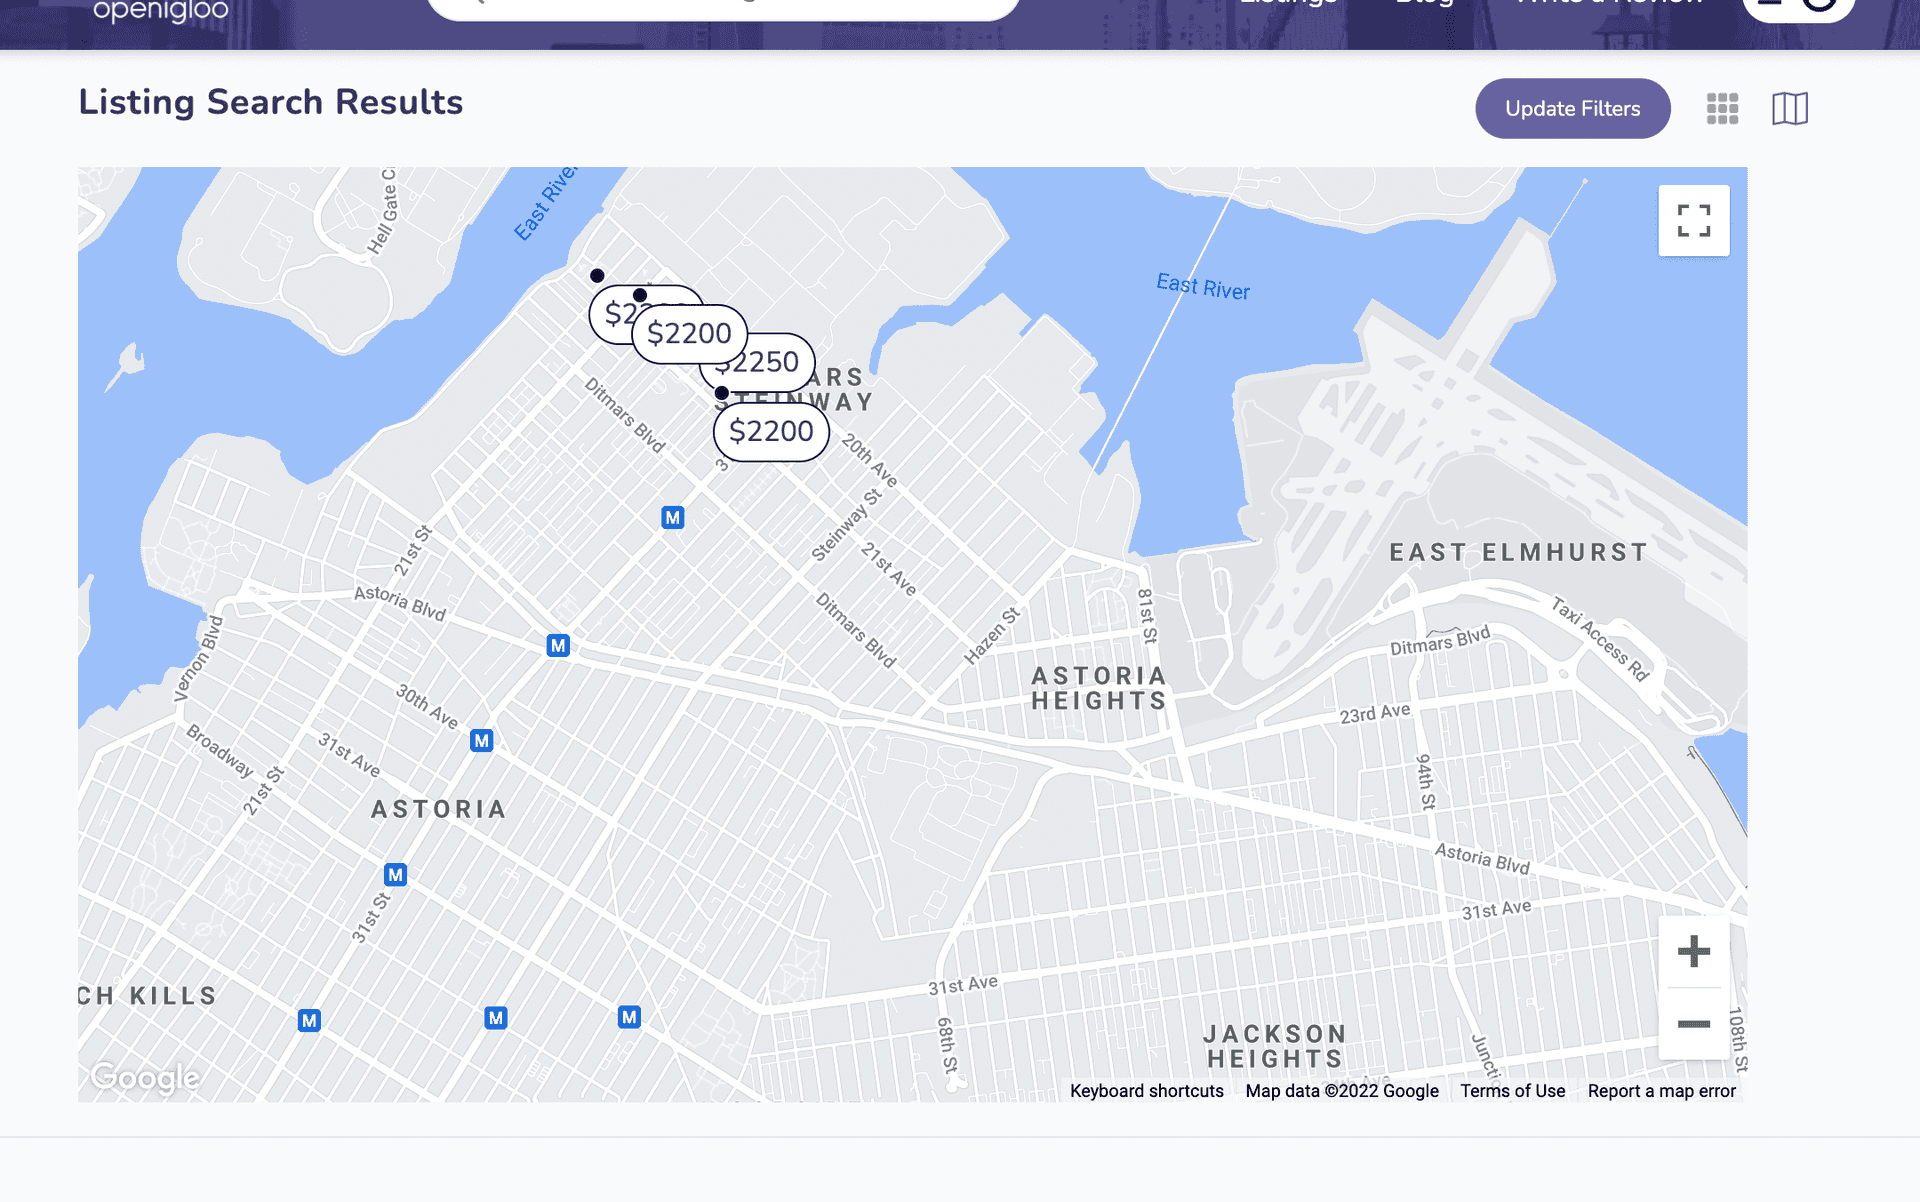Click the ASTORIA HEIGHTS map label
This screenshot has width=1920, height=1202.
click(x=1099, y=688)
